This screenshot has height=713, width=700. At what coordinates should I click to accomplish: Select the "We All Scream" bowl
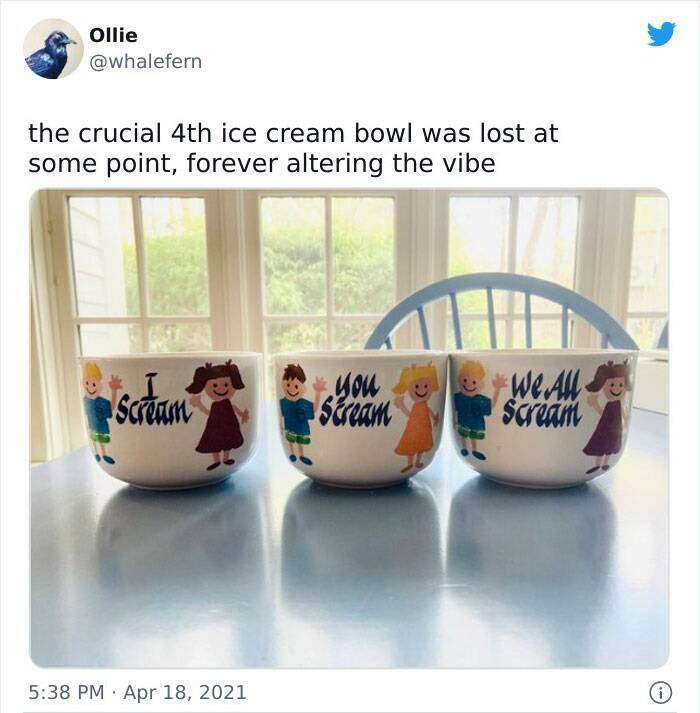pos(542,418)
